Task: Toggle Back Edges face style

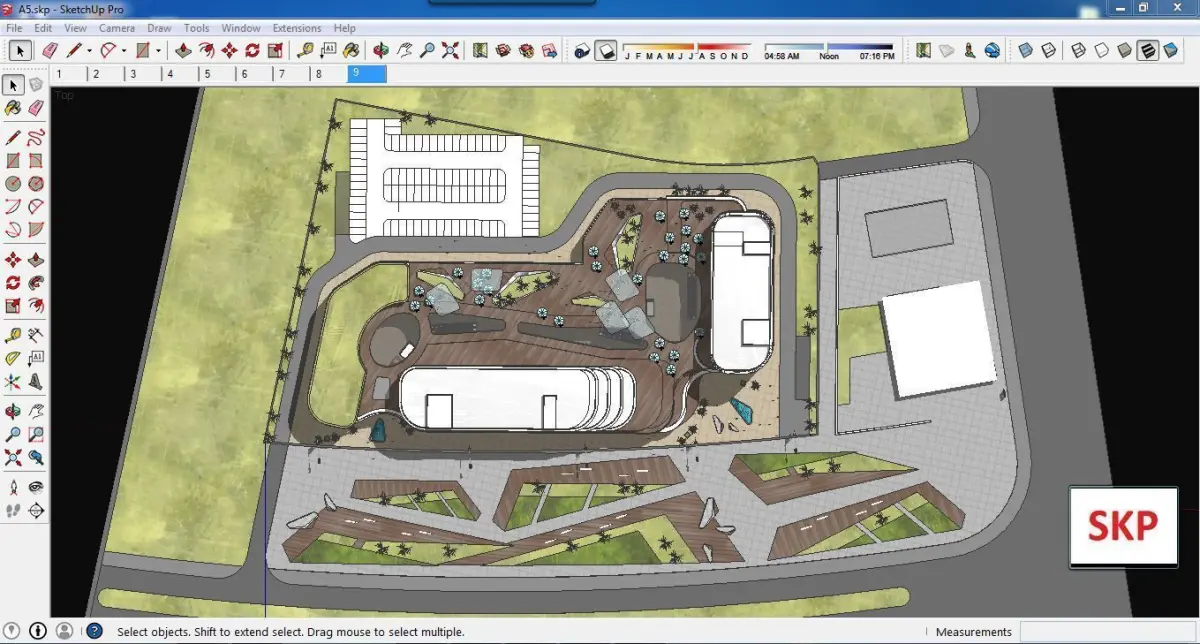Action: point(1047,50)
